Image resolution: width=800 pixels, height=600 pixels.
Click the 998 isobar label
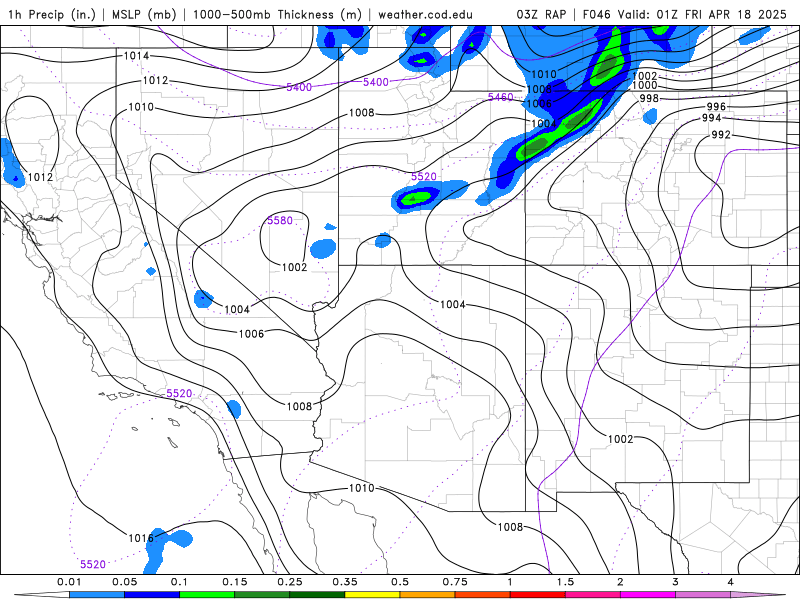pos(649,98)
